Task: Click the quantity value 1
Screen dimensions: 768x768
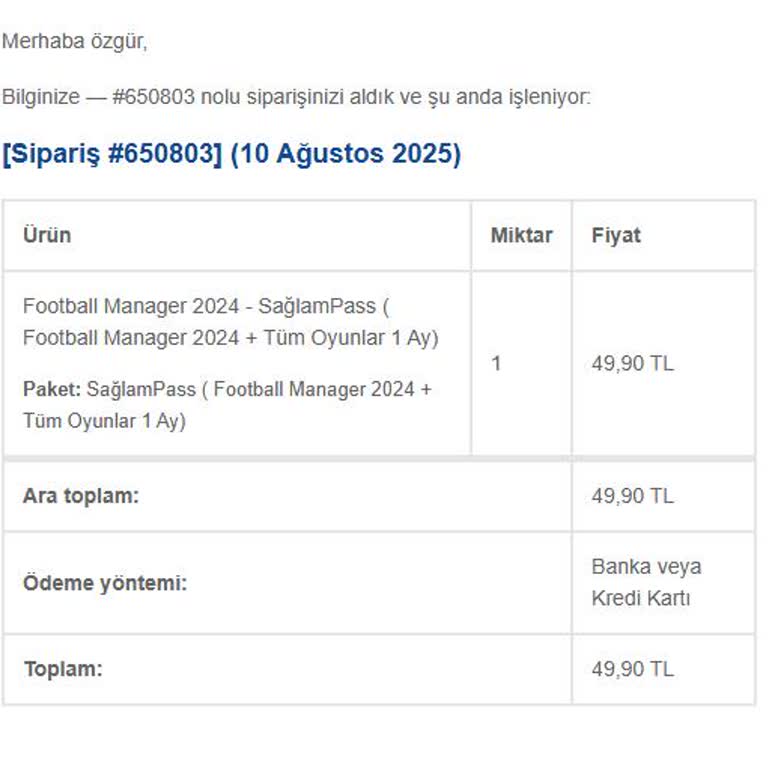Action: (x=496, y=363)
